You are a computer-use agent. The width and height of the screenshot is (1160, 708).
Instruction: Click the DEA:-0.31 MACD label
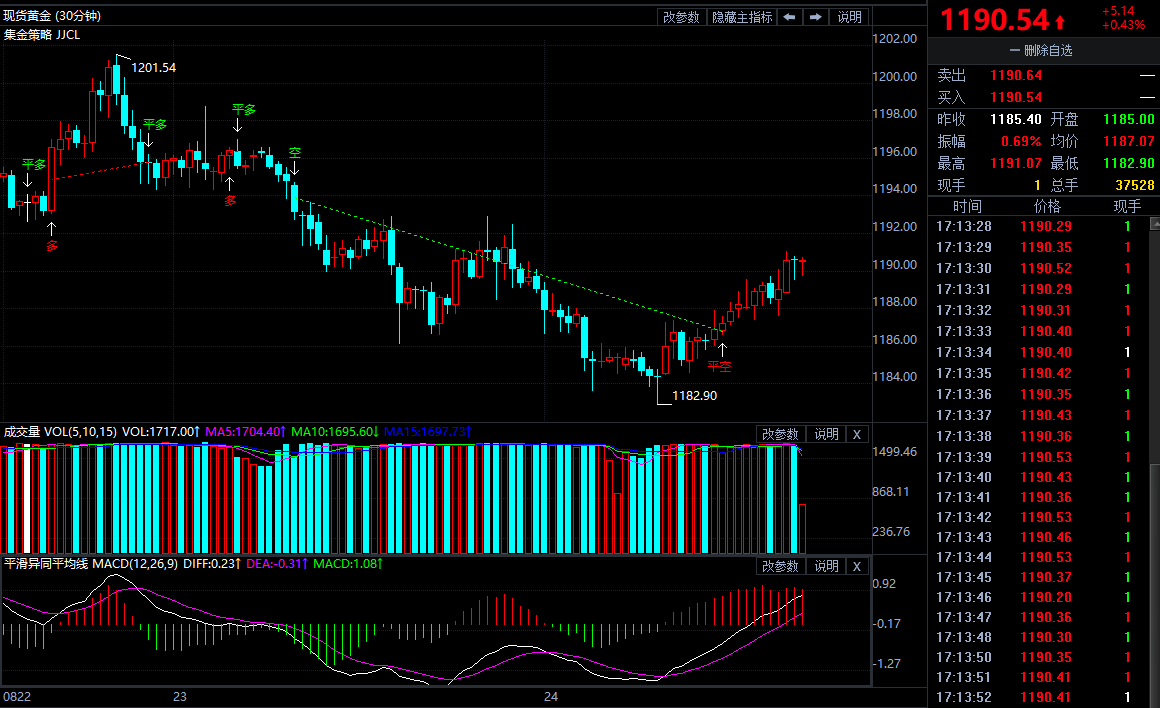(277, 564)
